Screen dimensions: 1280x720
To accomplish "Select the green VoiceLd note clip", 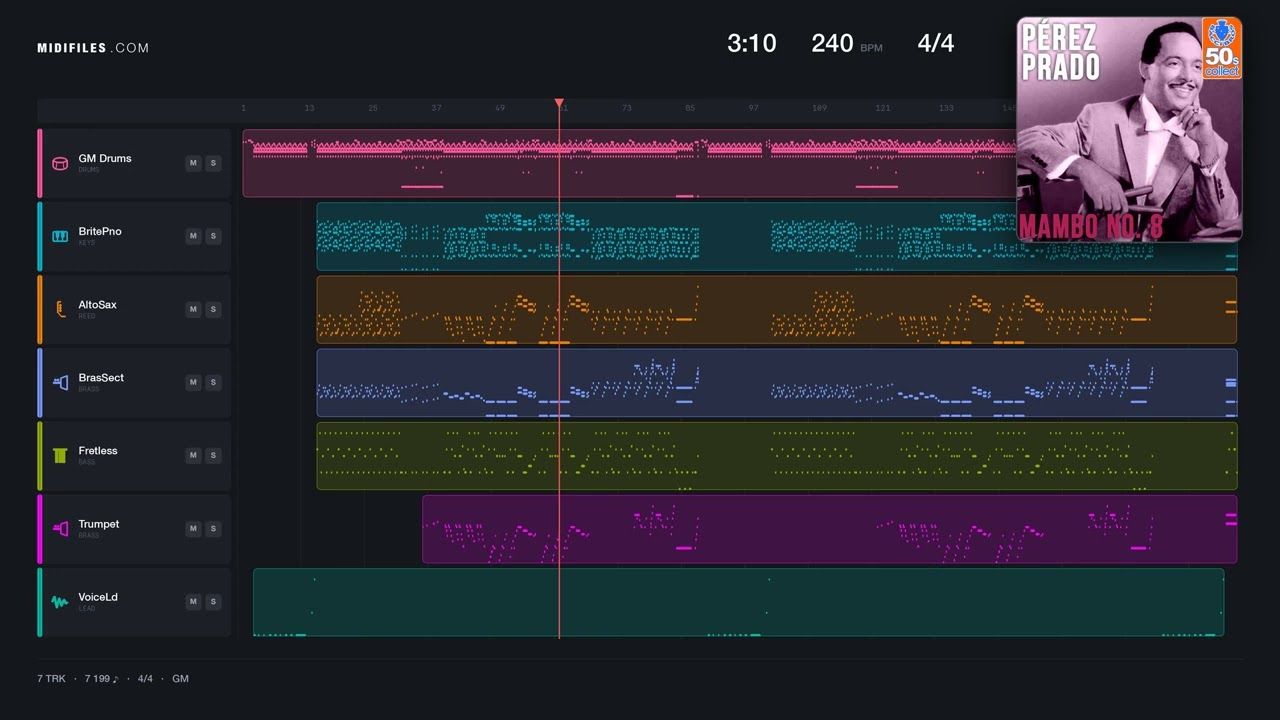I will pos(739,601).
